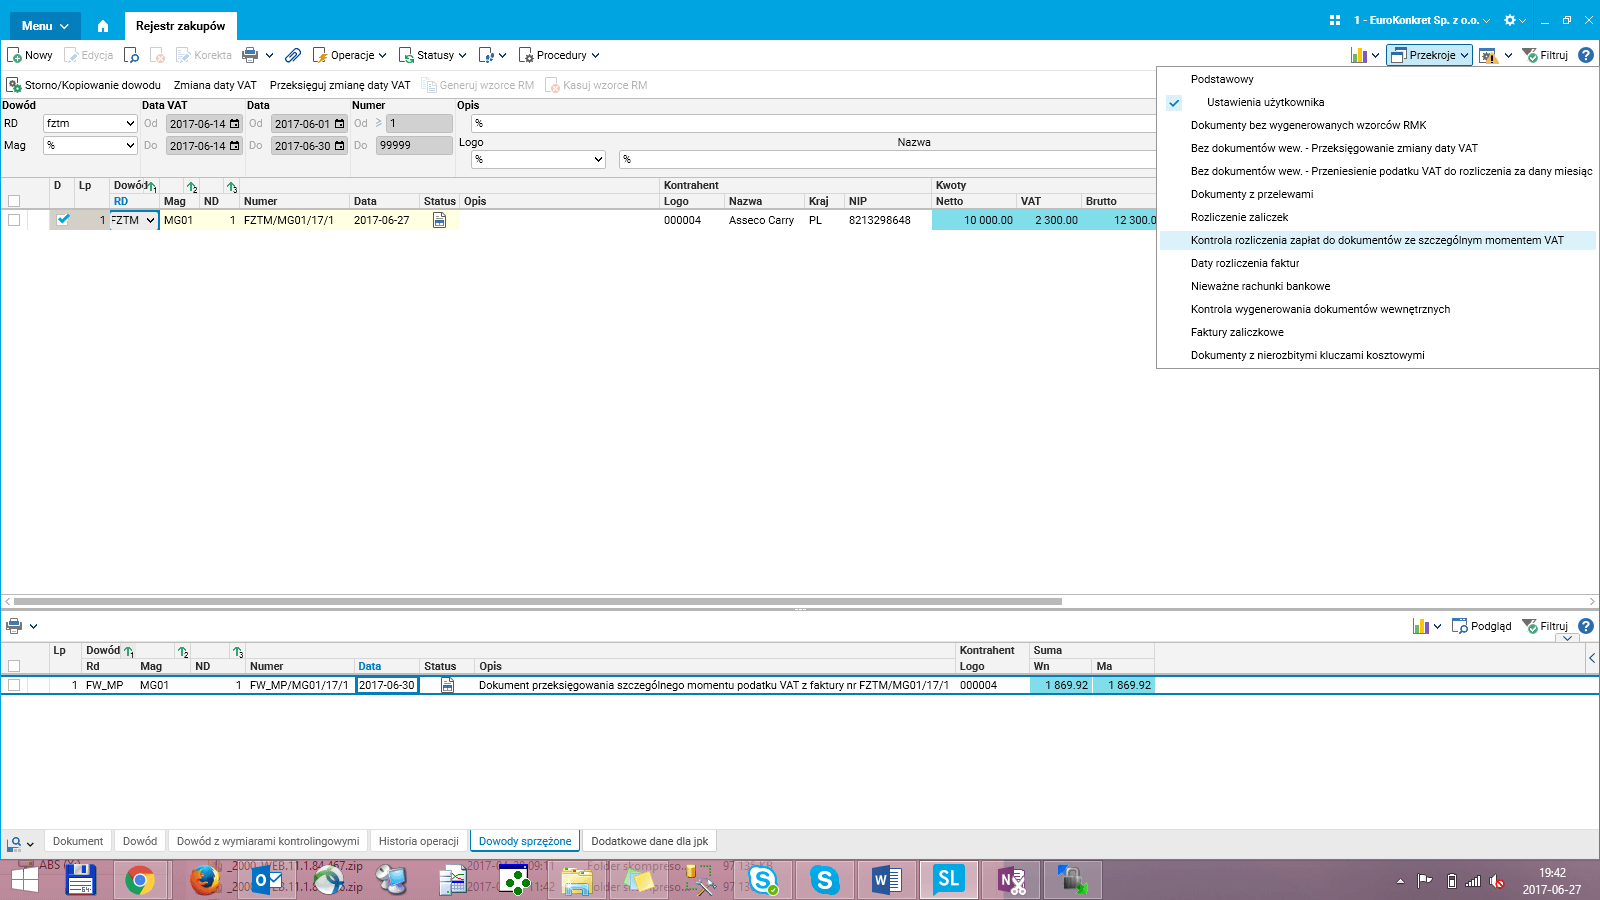Click the settings warning window icon

pos(1488,55)
